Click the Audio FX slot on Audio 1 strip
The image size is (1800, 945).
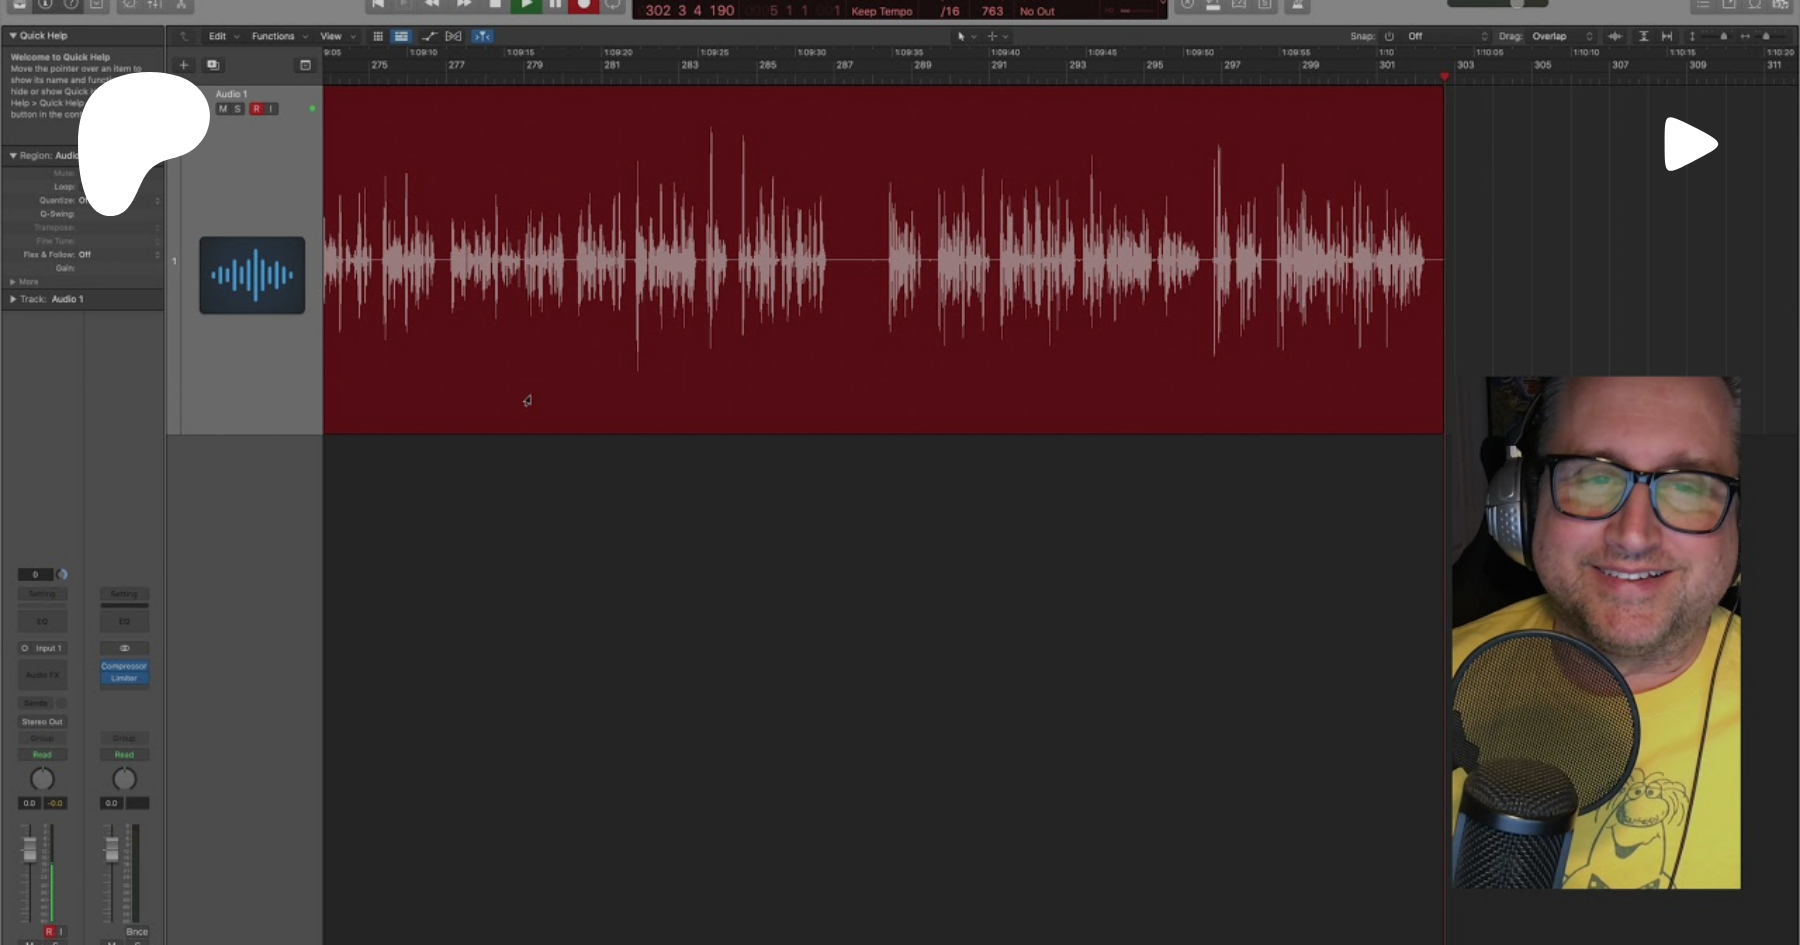42,675
